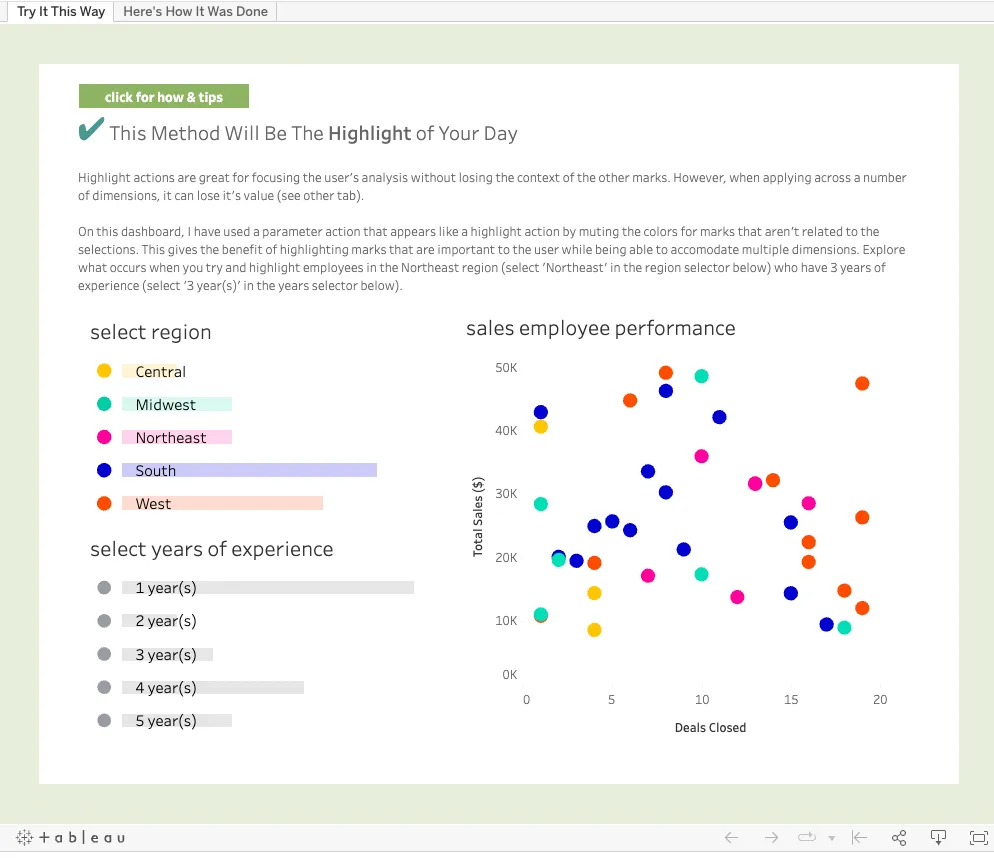Open the Share icon in the toolbar
This screenshot has width=994, height=858.
899,837
